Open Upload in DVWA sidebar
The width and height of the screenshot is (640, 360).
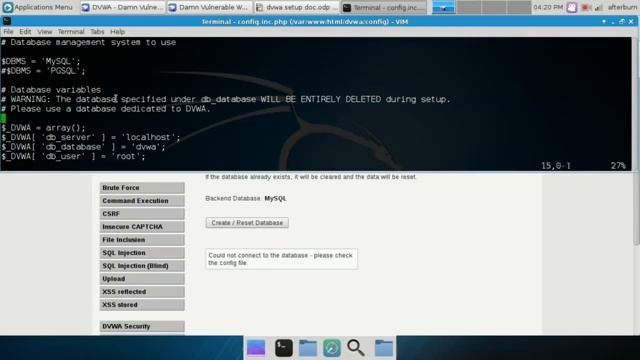[x=142, y=279]
